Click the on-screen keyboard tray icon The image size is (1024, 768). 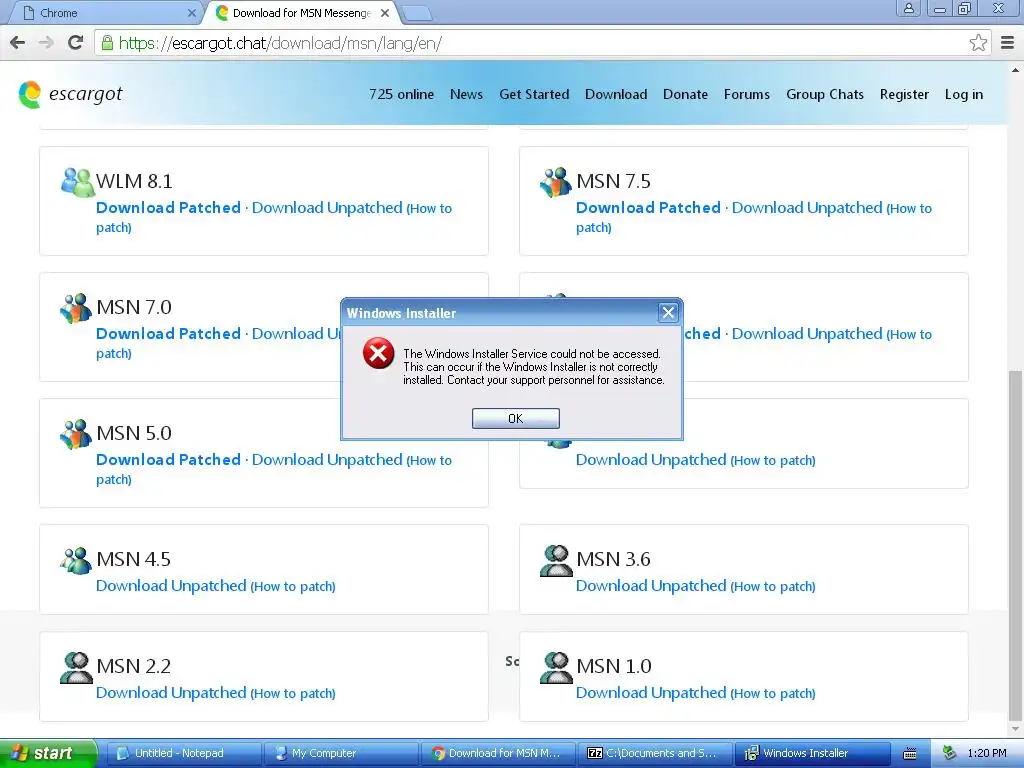(x=910, y=754)
